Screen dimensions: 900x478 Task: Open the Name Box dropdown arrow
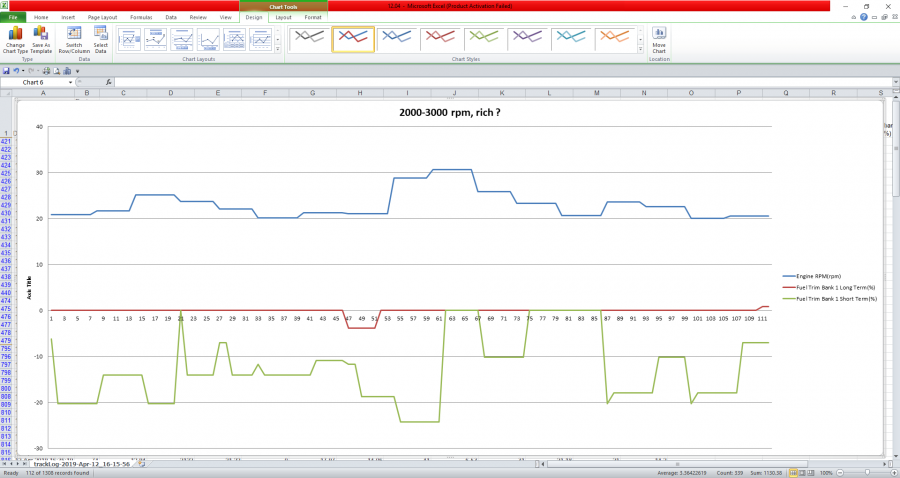coord(71,82)
